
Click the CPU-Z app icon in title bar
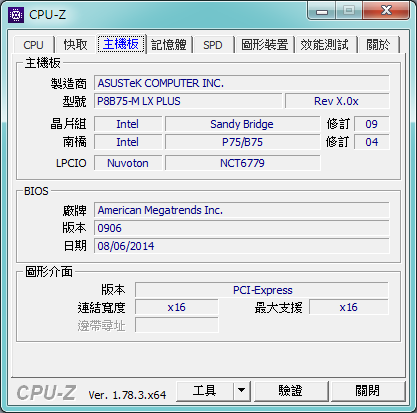16,15
